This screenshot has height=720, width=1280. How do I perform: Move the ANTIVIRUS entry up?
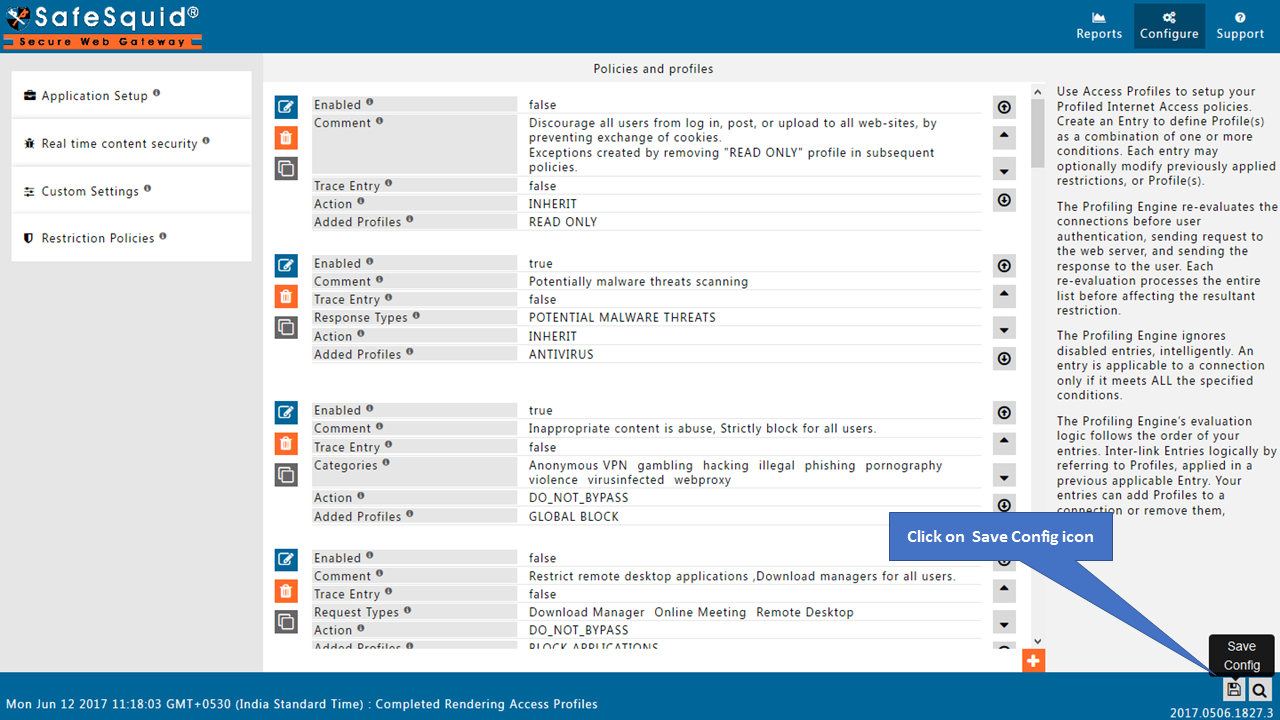click(1004, 295)
